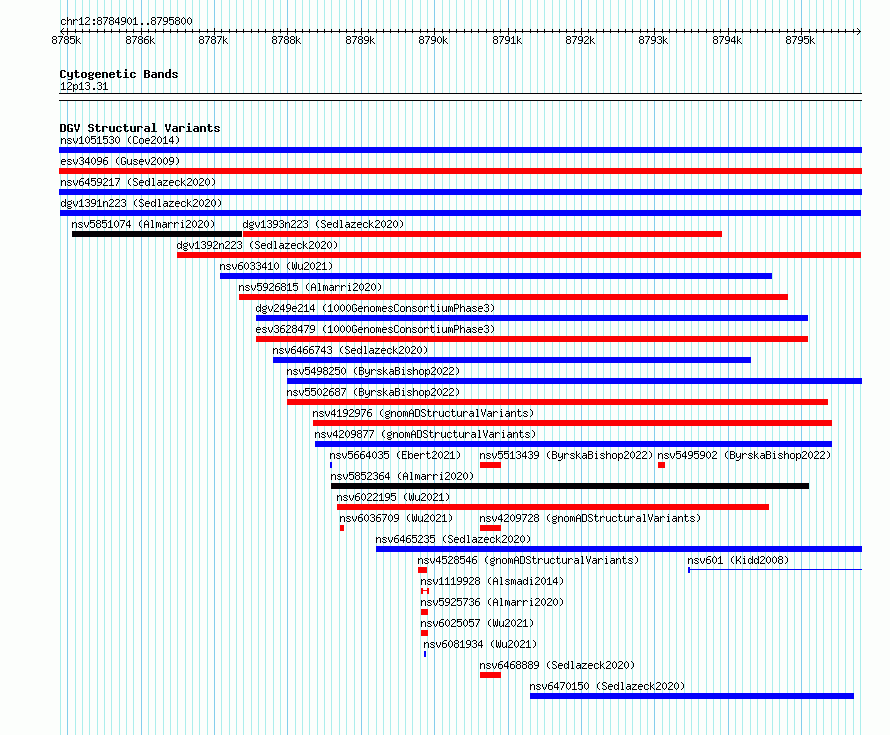The width and height of the screenshot is (890, 735).
Task: Click the nsv1051530 (Coe2014) blue variant bar
Action: click(460, 150)
